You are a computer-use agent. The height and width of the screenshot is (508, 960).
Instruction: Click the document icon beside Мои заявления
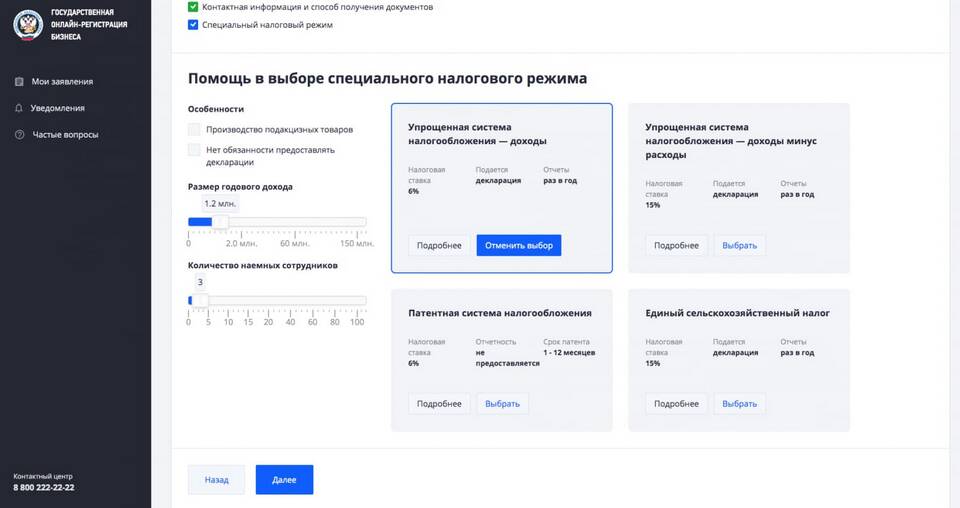coord(19,82)
